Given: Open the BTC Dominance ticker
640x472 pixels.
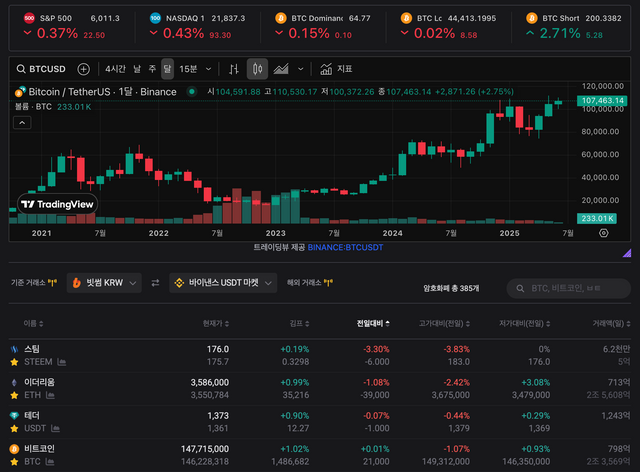Looking at the screenshot, I should pos(323,27).
